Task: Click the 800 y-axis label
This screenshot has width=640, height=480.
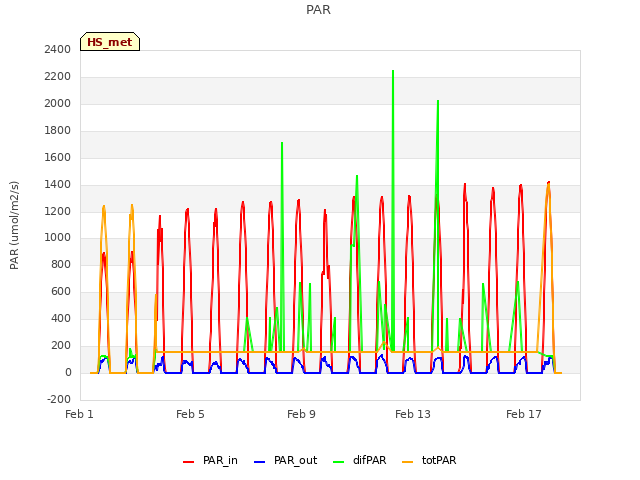Action: point(61,264)
